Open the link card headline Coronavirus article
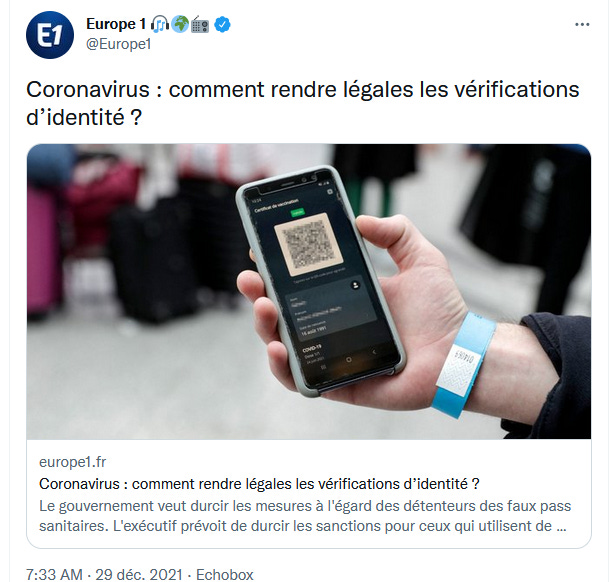 (259, 484)
